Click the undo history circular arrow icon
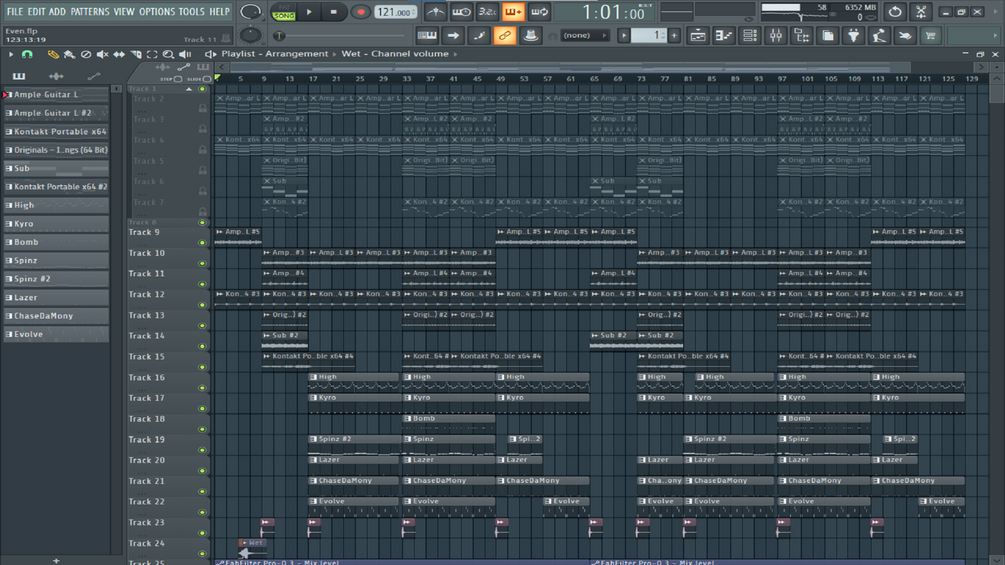The image size is (1005, 565). [x=895, y=12]
